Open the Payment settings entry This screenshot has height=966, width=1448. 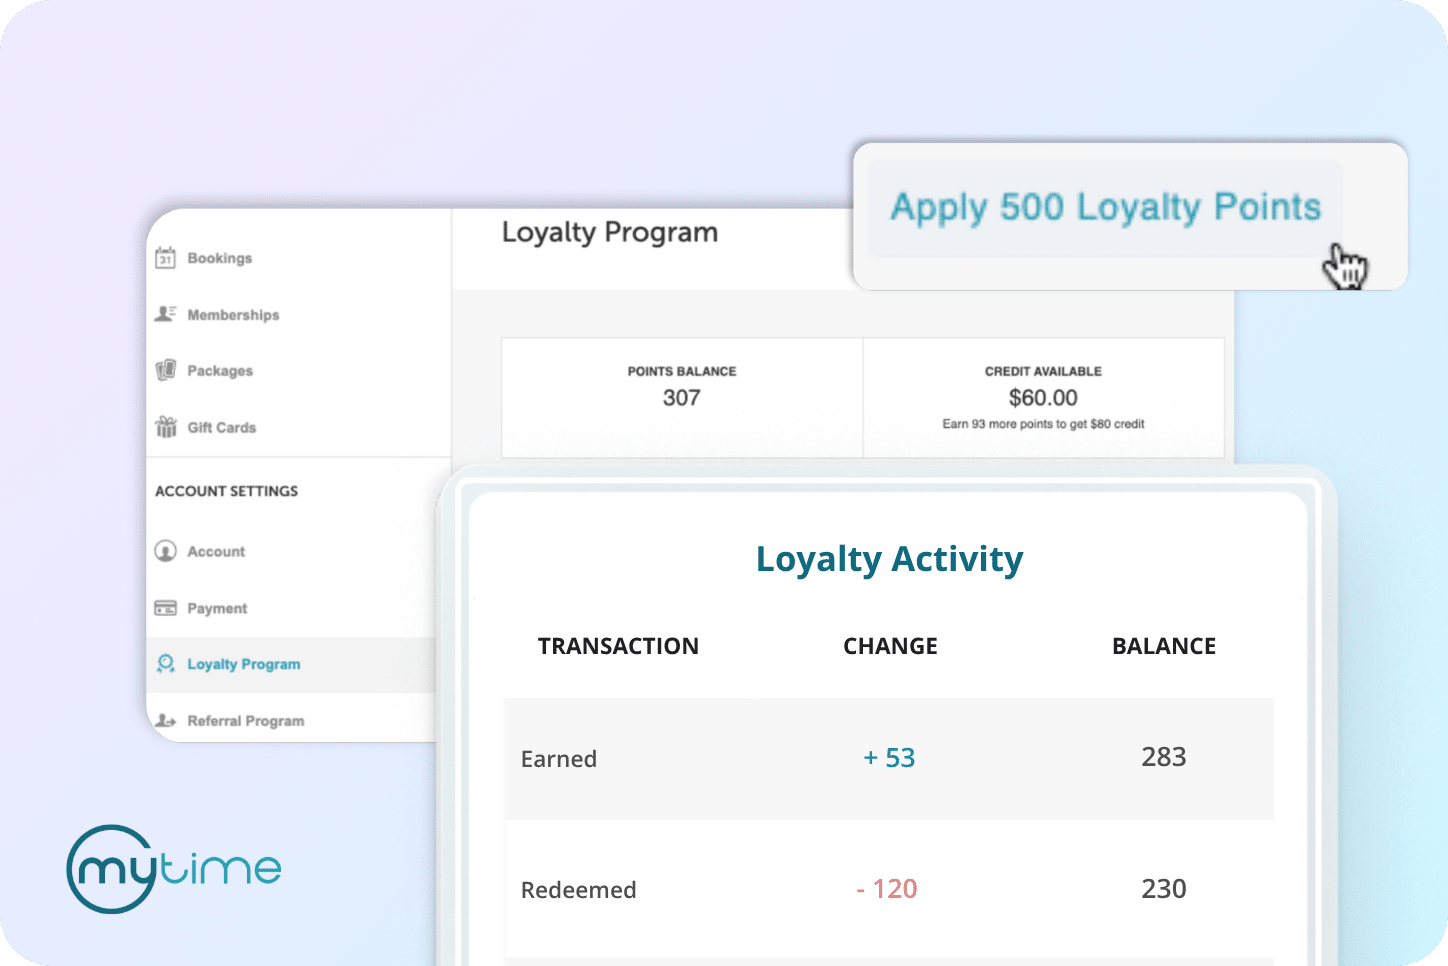(x=217, y=609)
